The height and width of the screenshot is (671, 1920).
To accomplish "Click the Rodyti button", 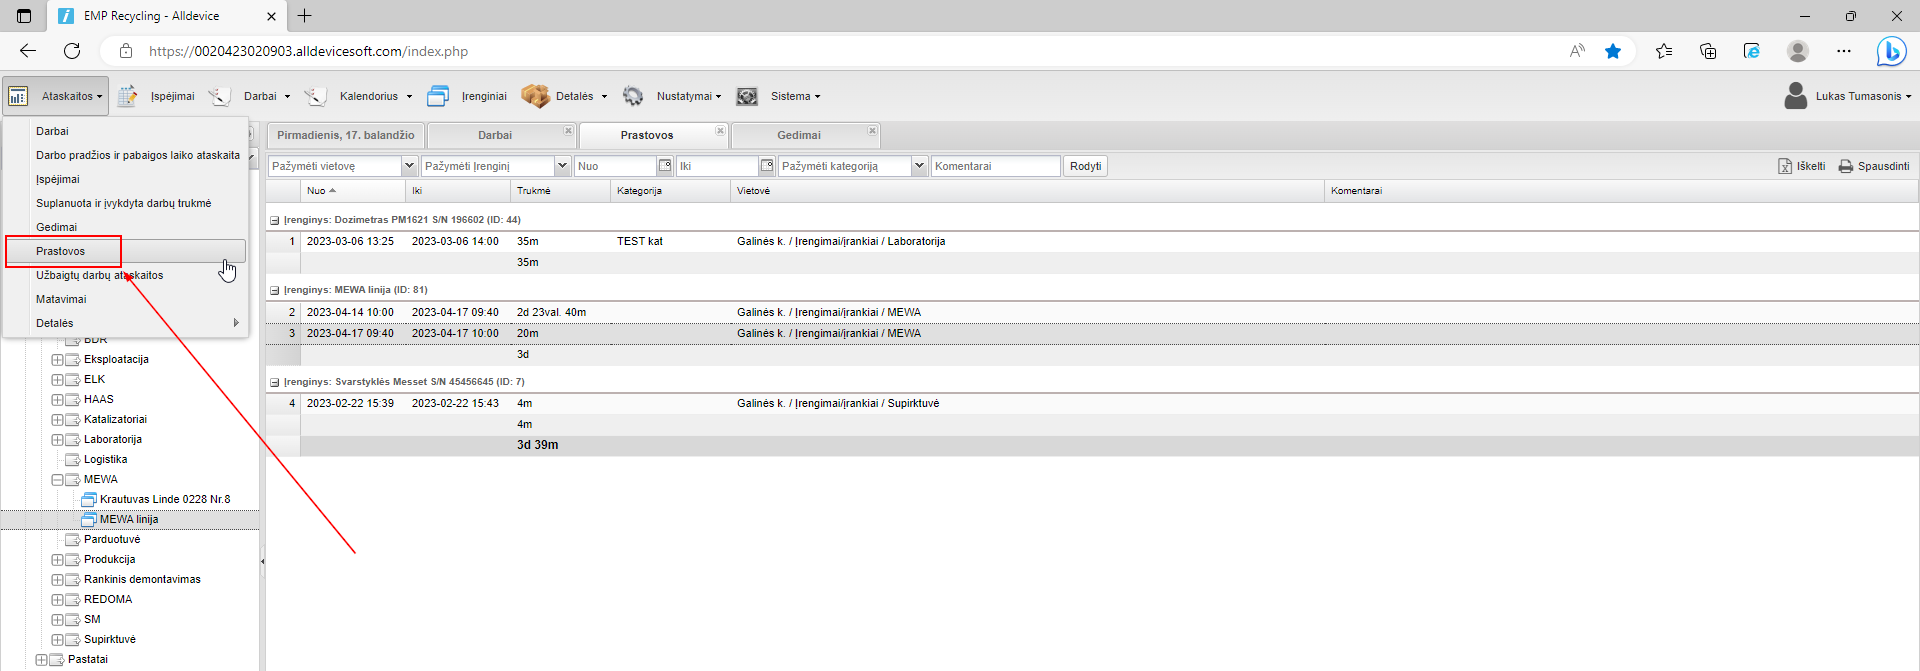I will pyautogui.click(x=1085, y=166).
